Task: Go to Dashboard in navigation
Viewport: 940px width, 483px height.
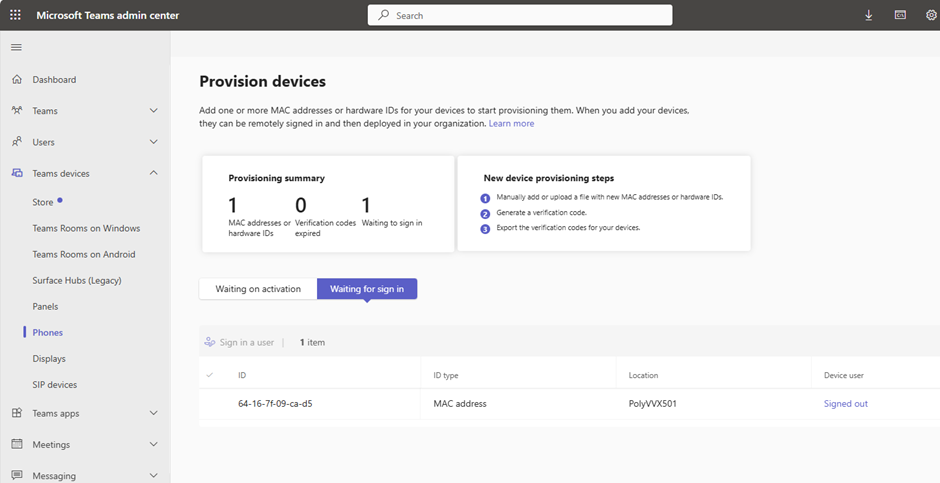Action: pyautogui.click(x=54, y=79)
